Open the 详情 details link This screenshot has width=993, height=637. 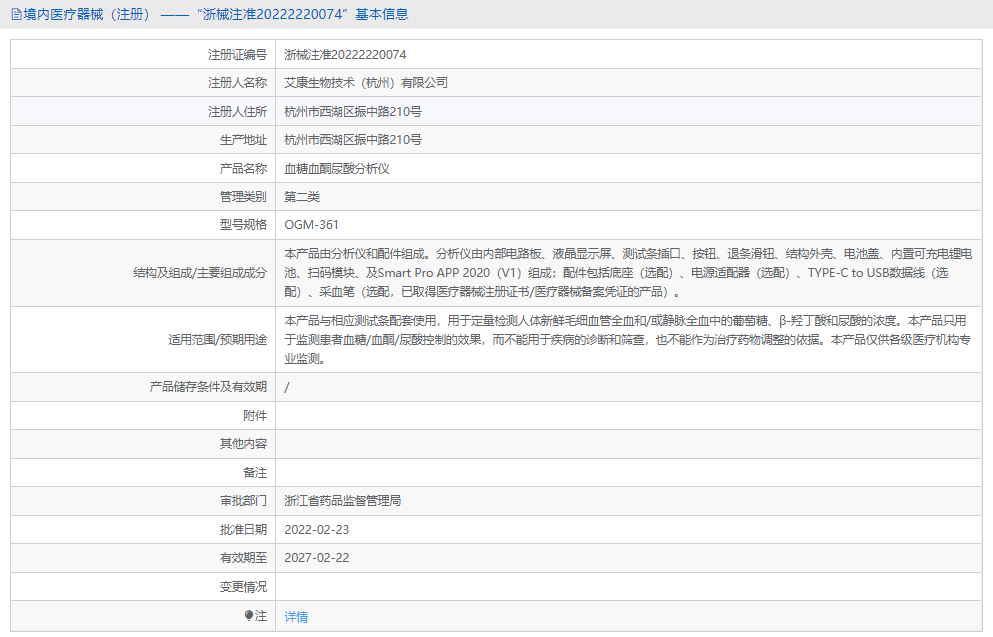pos(295,617)
